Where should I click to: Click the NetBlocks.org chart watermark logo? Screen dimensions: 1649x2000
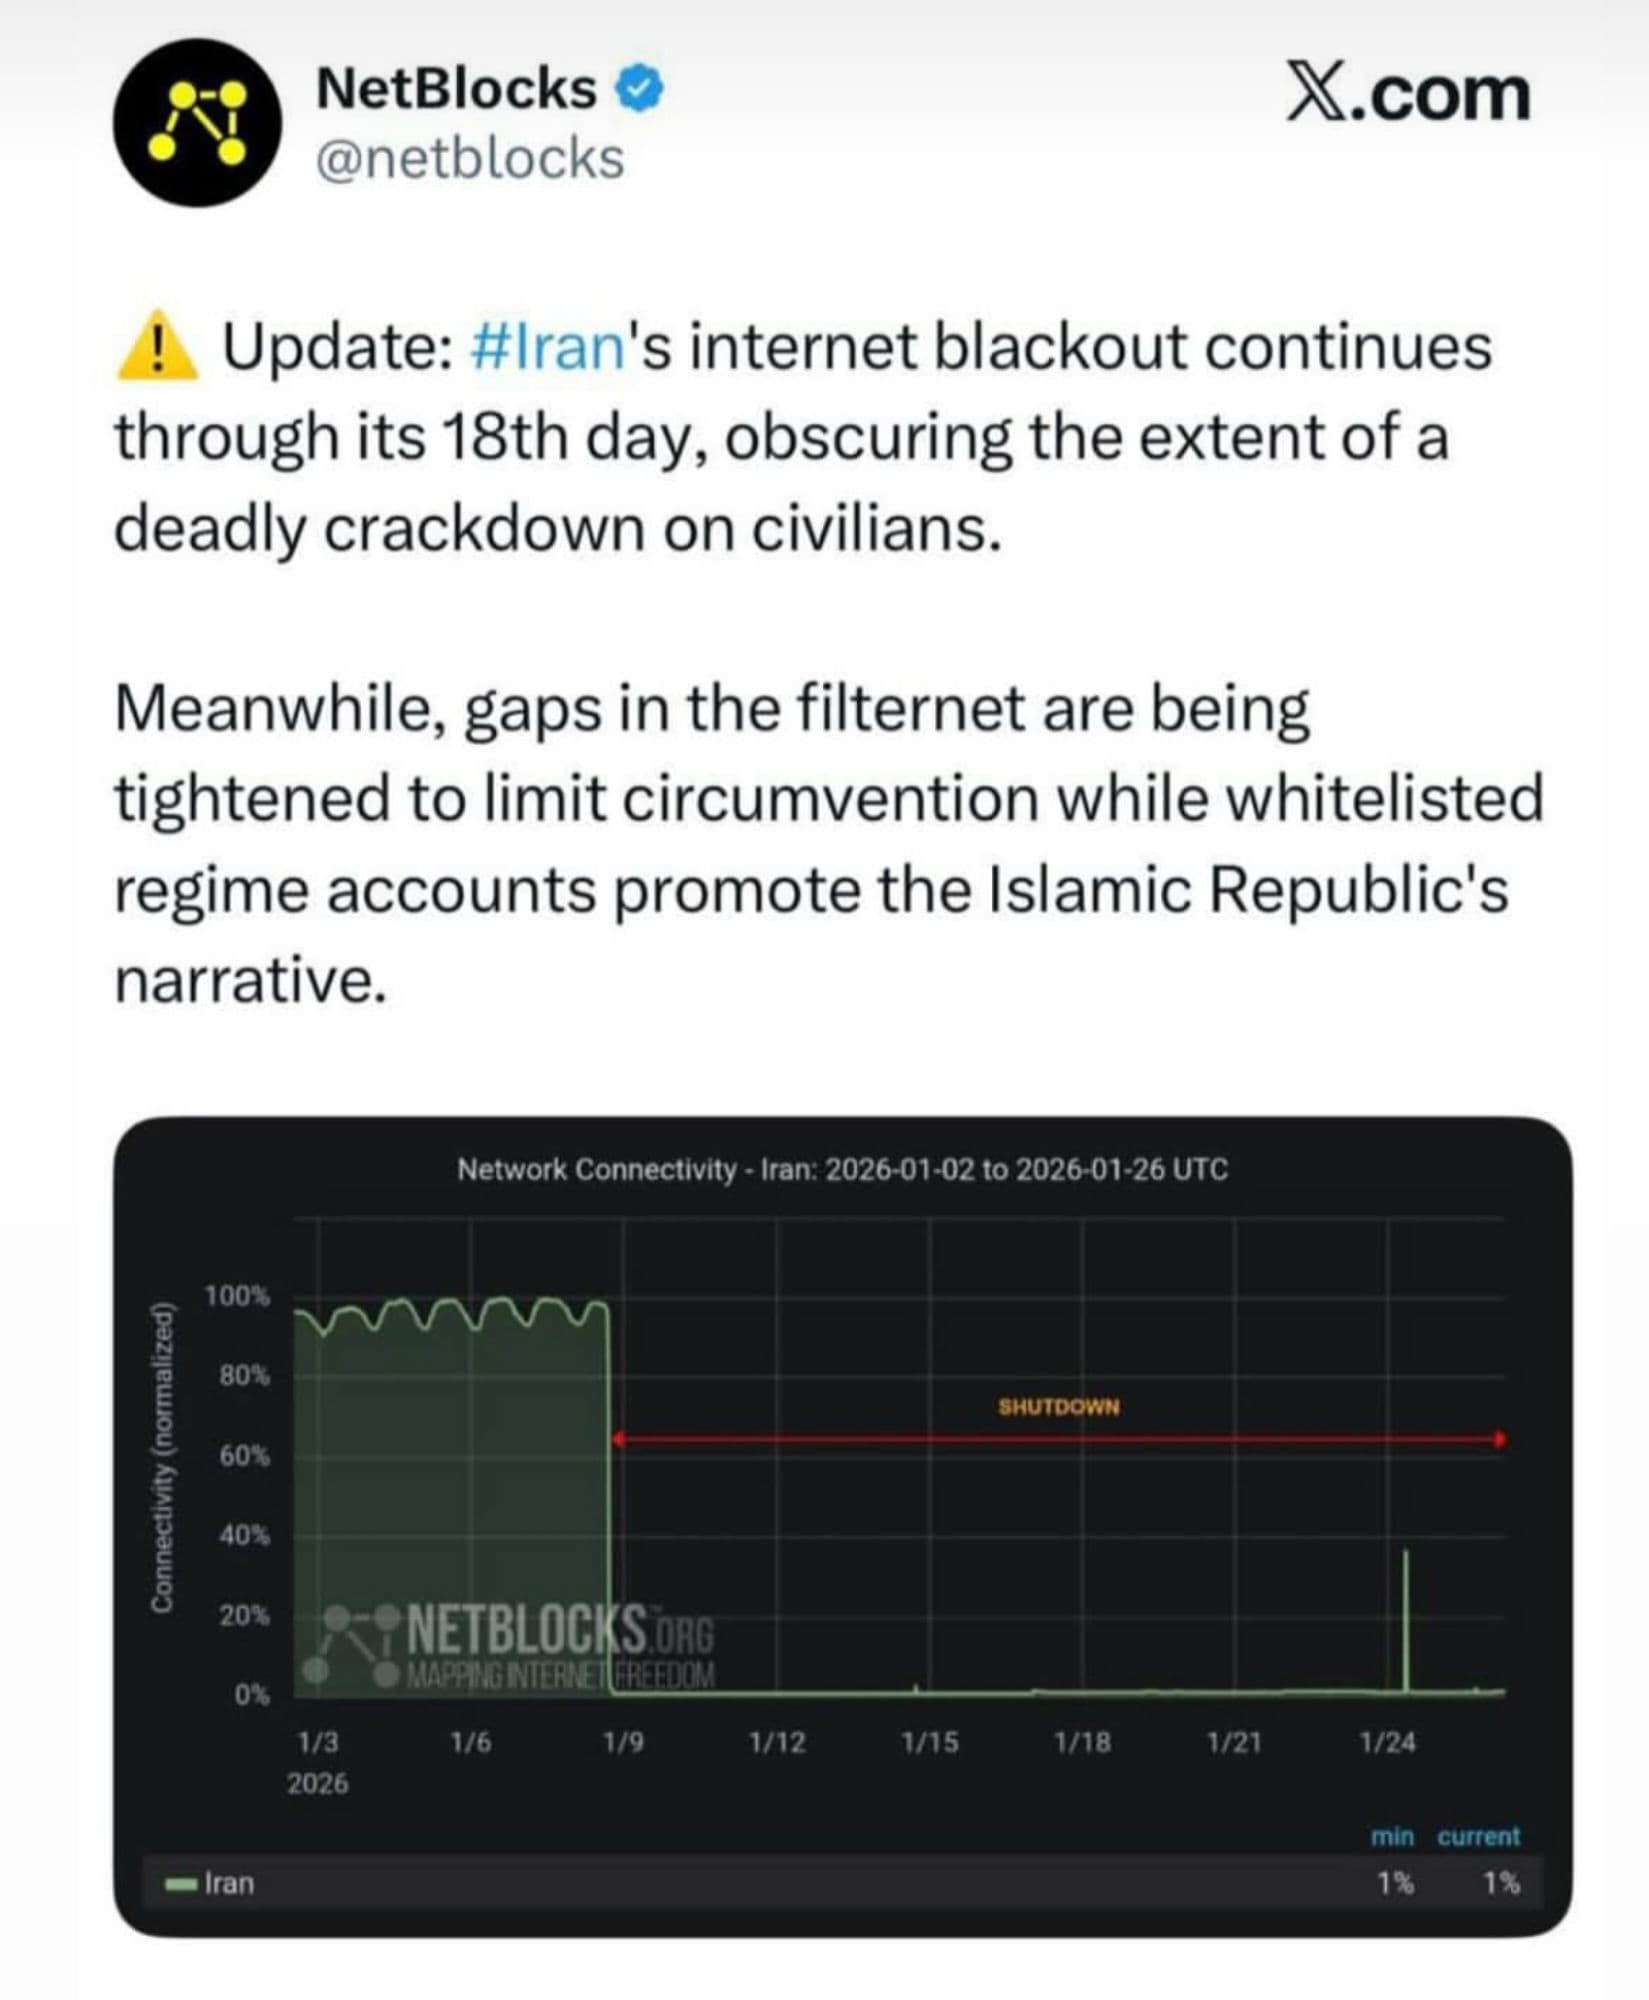point(518,1646)
